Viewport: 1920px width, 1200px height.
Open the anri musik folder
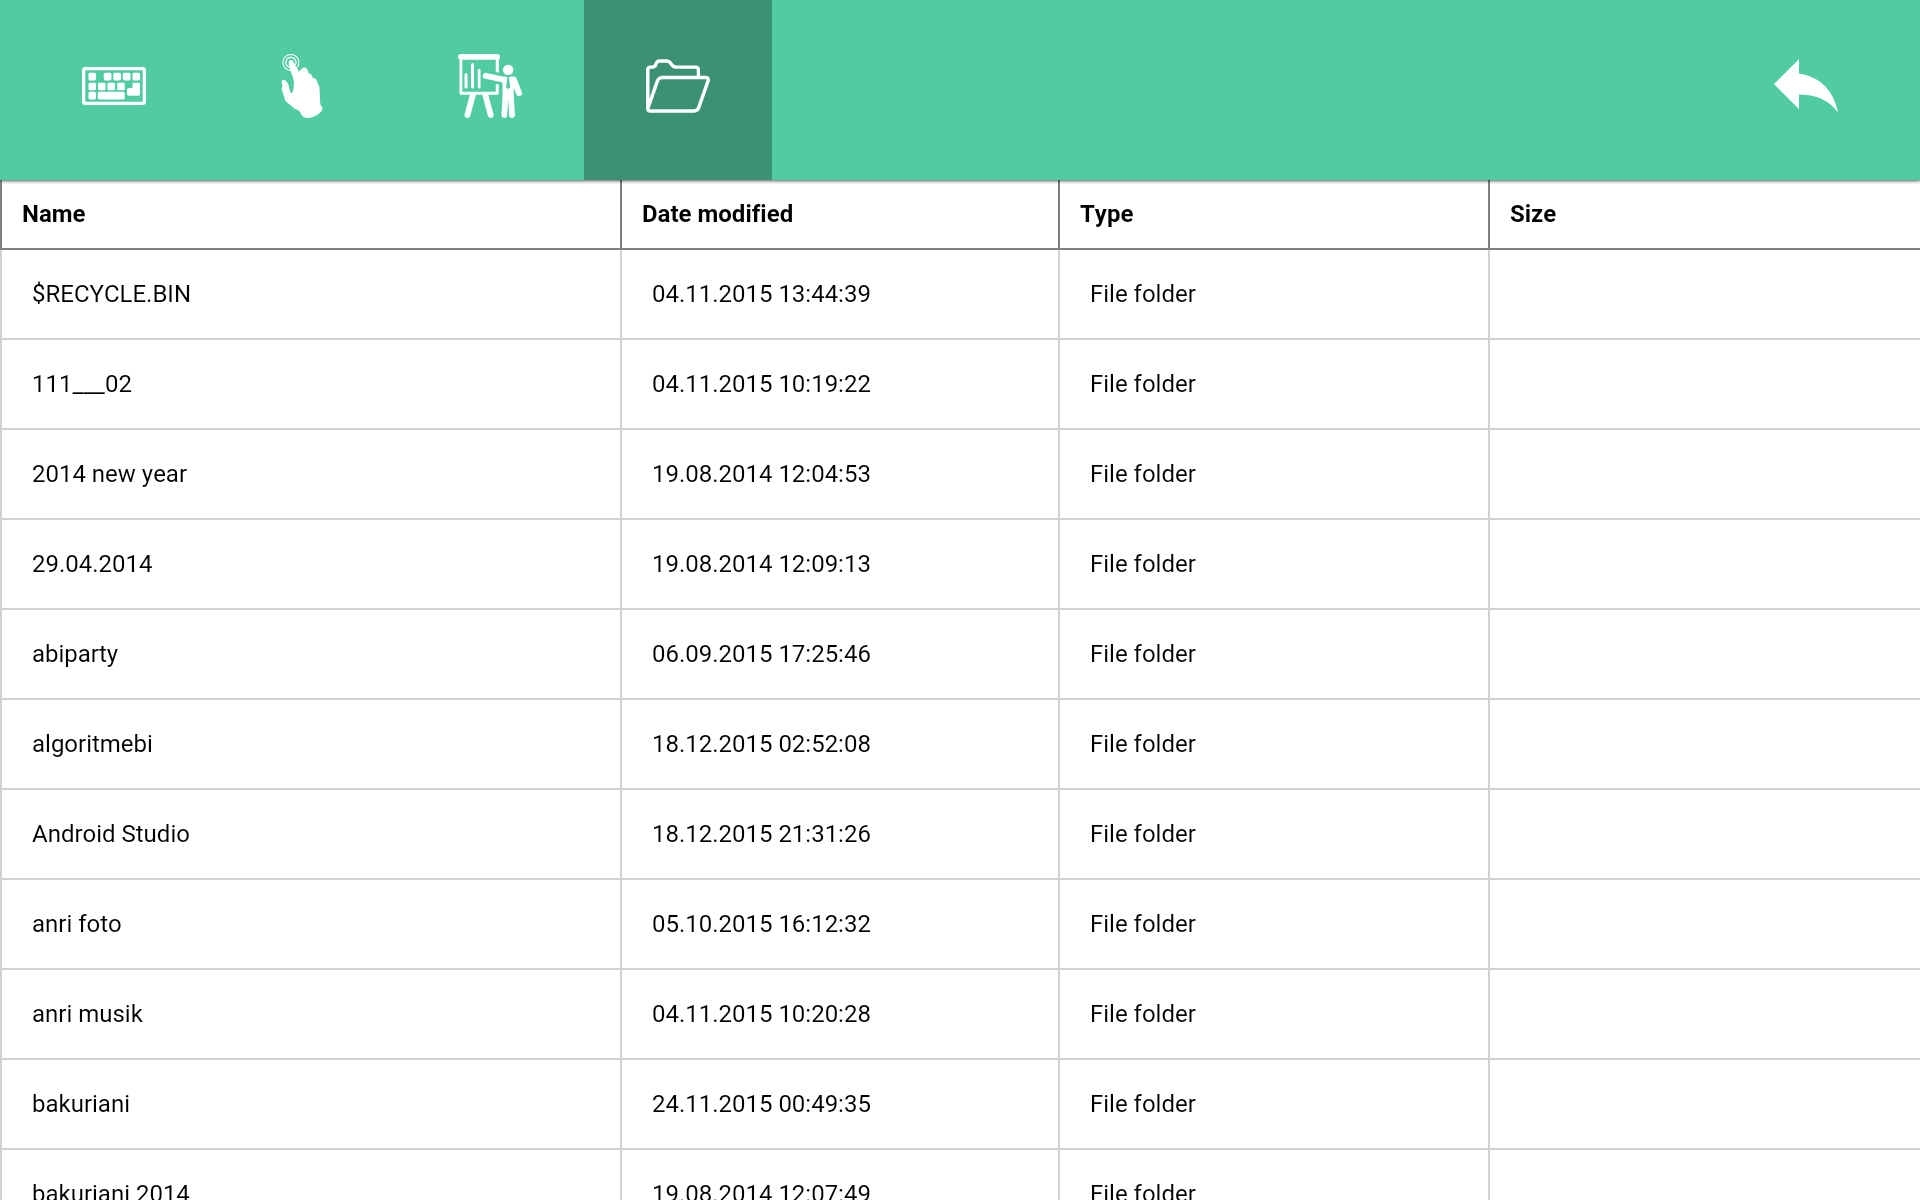coord(87,1014)
